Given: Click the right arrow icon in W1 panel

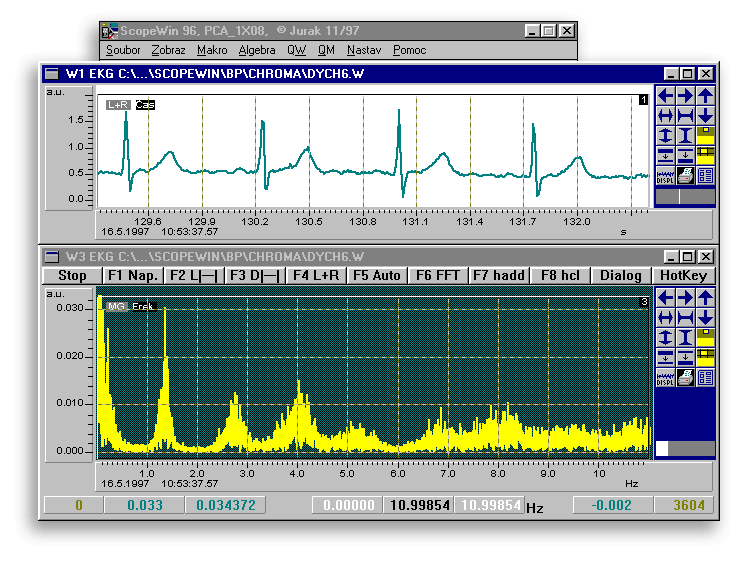Looking at the screenshot, I should (x=685, y=96).
